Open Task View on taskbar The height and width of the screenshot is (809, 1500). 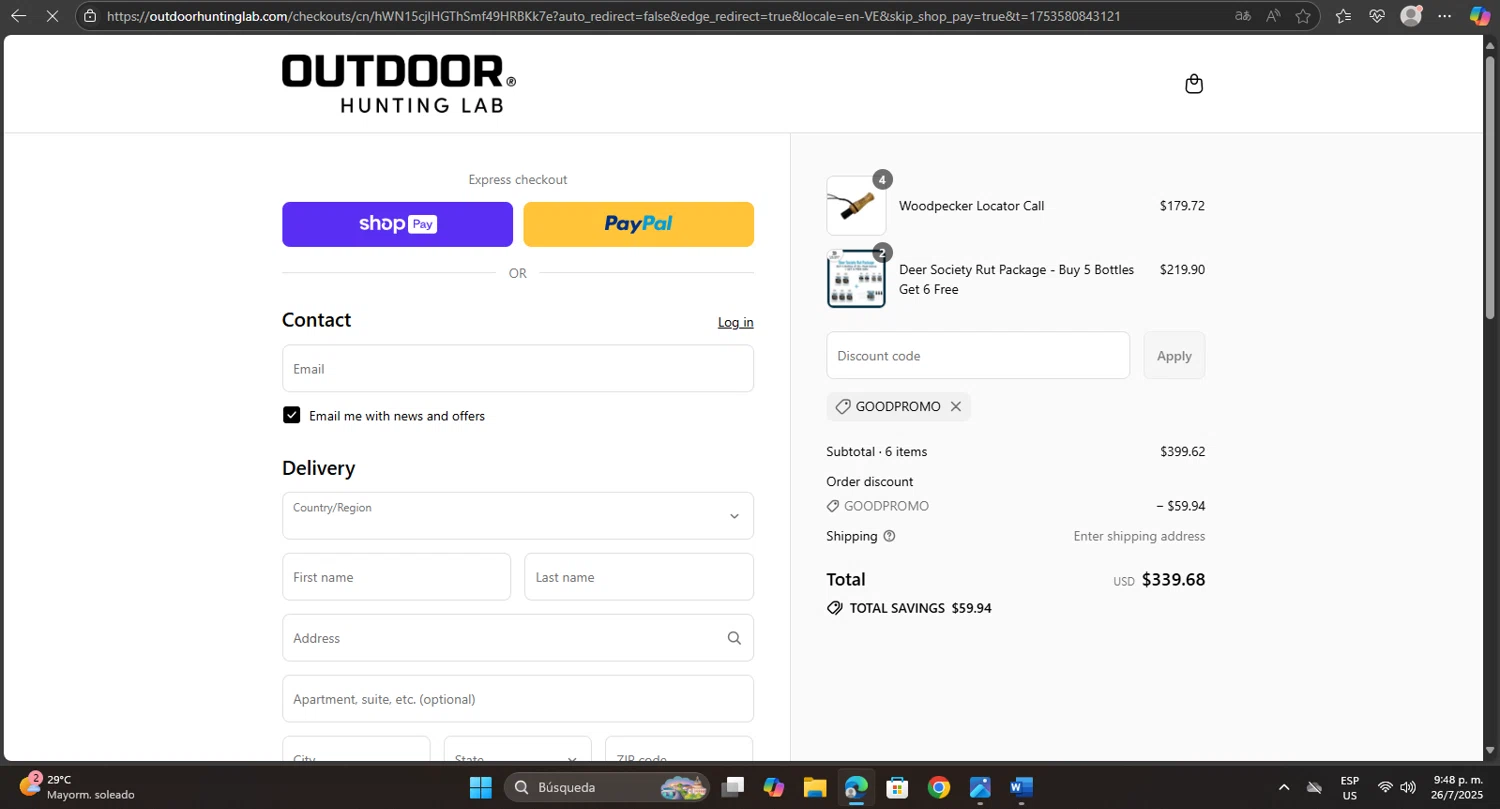tap(734, 788)
